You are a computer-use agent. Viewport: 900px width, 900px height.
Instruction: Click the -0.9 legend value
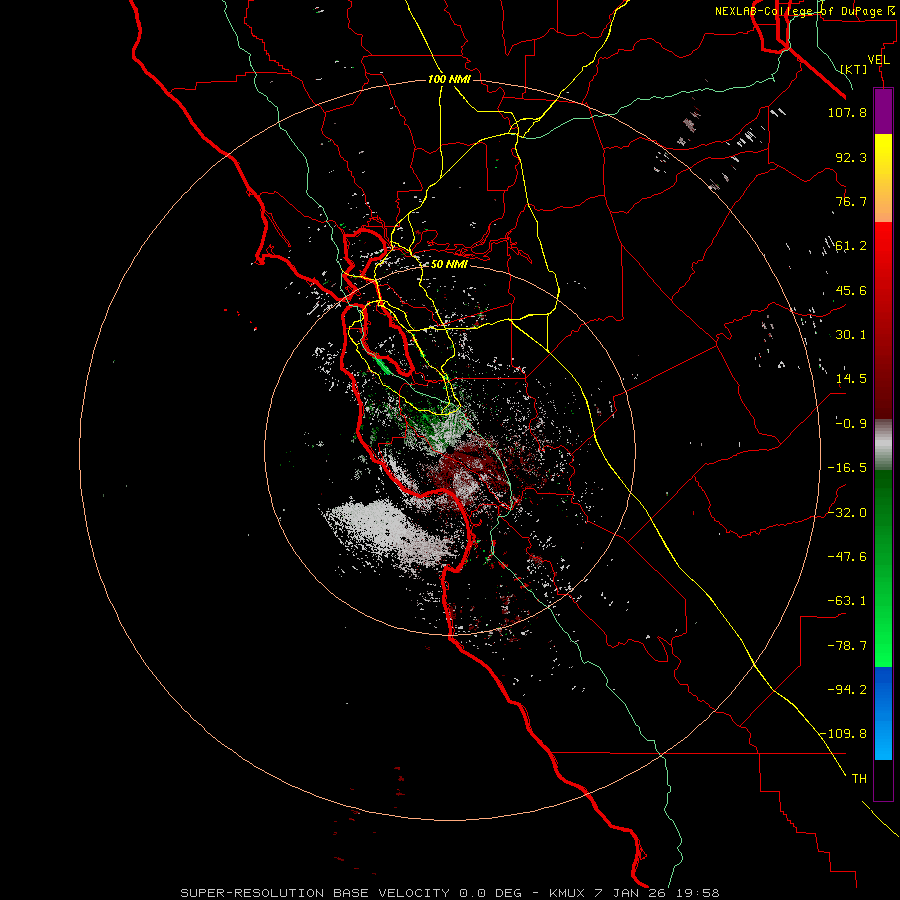click(x=851, y=424)
